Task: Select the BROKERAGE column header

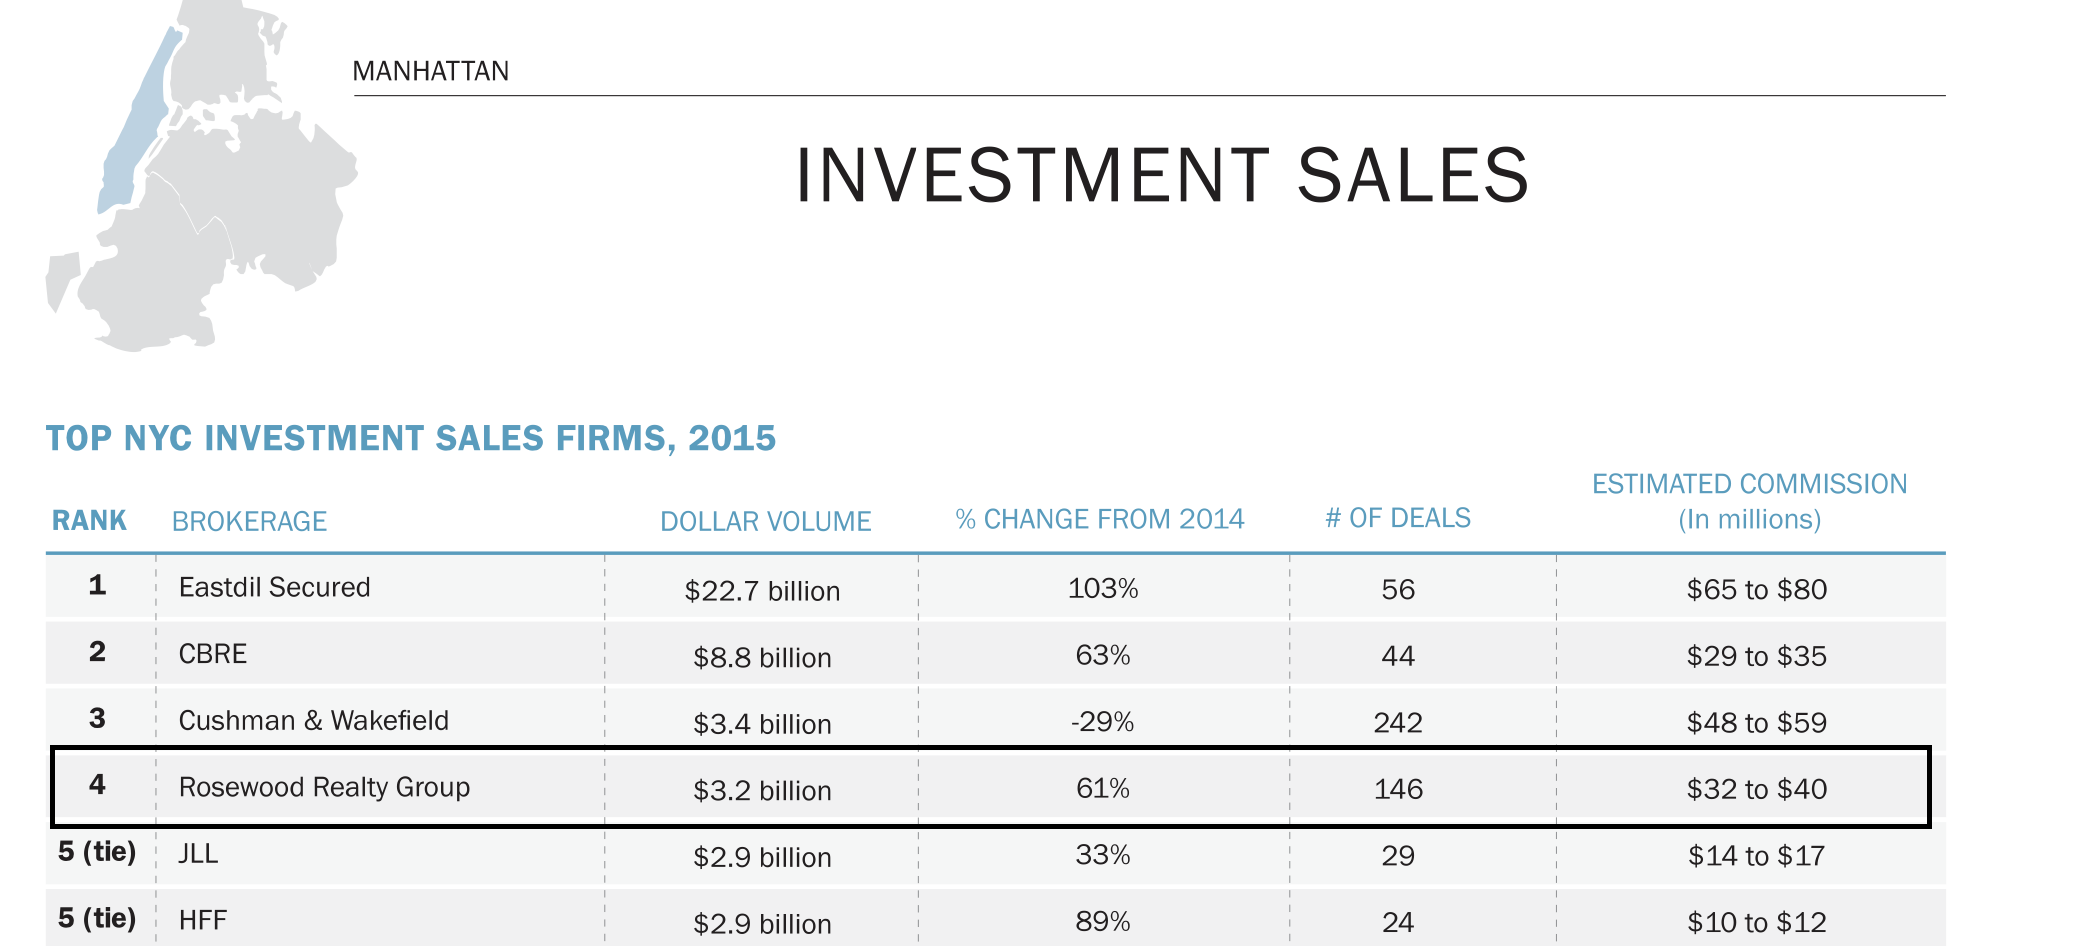Action: click(x=249, y=521)
